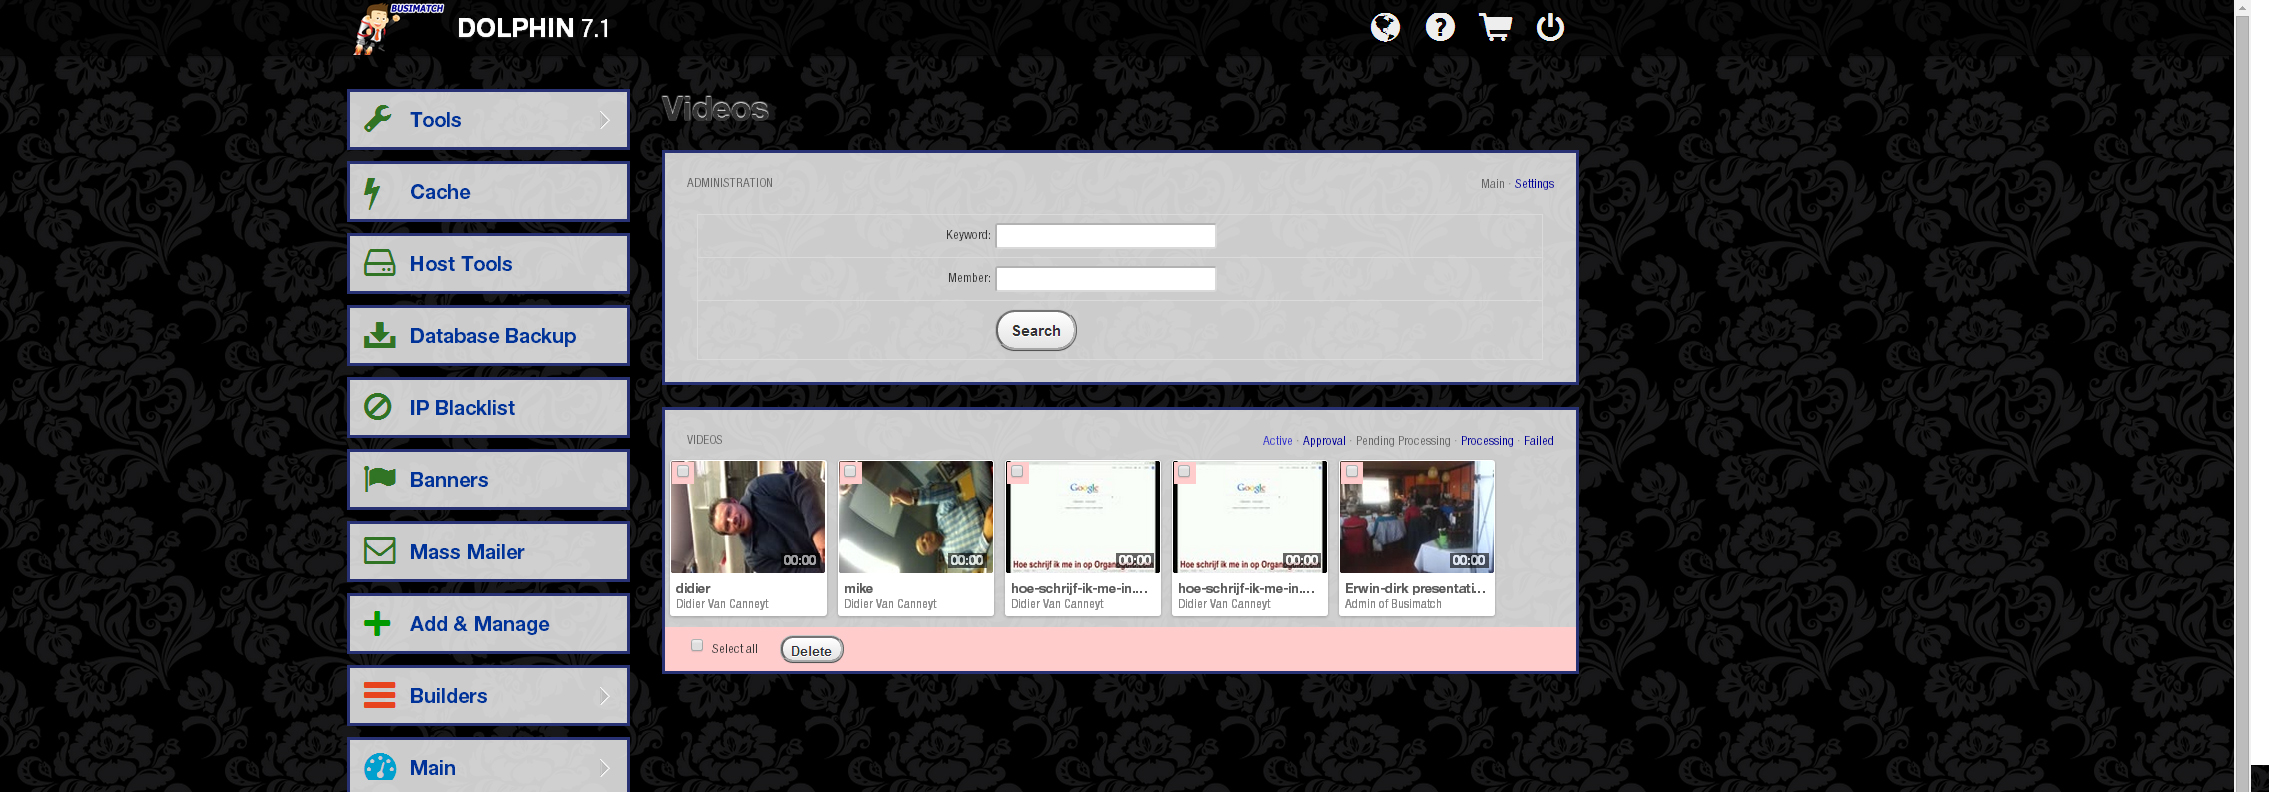This screenshot has width=2269, height=792.
Task: Switch to the Approval videos tab
Action: (x=1323, y=441)
